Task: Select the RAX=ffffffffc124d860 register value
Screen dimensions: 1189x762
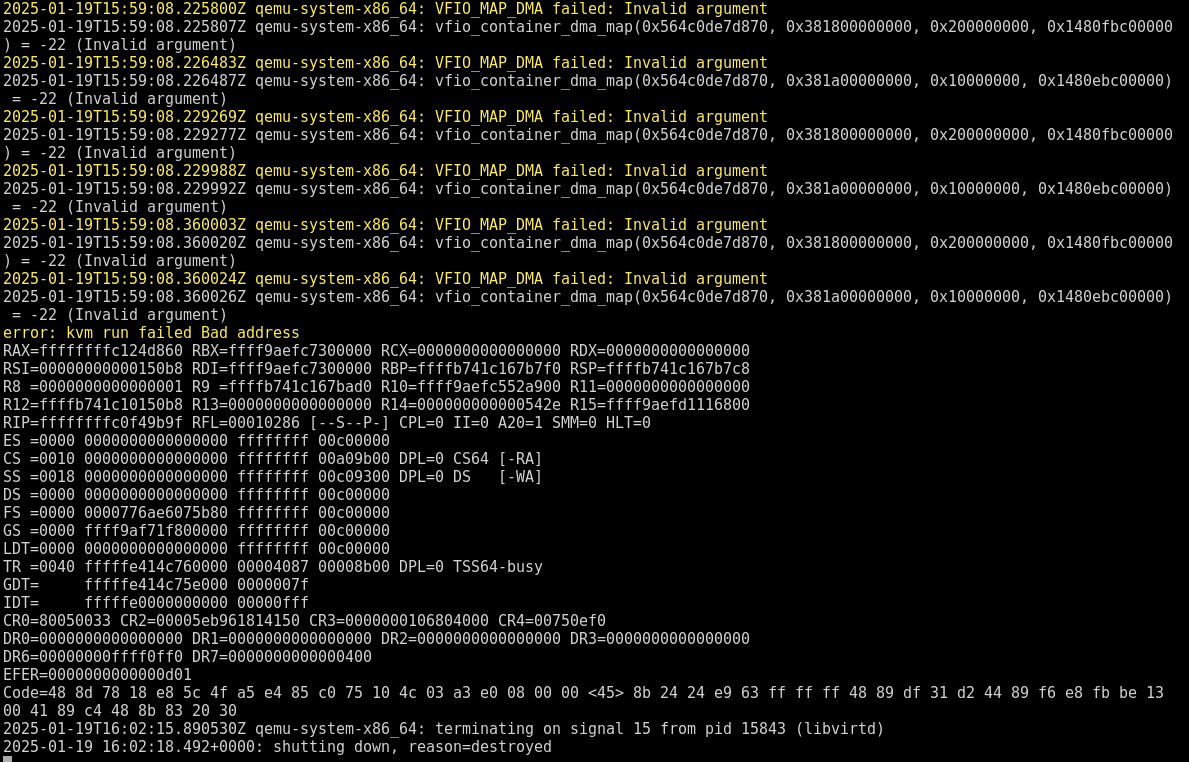Action: point(93,351)
